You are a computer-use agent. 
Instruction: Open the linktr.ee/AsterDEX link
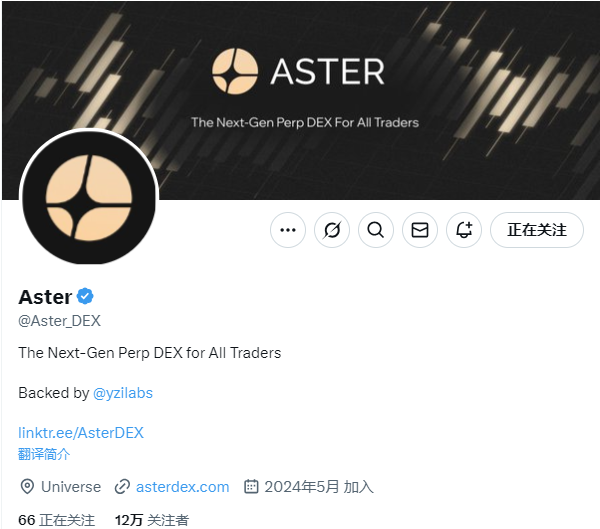coord(81,433)
